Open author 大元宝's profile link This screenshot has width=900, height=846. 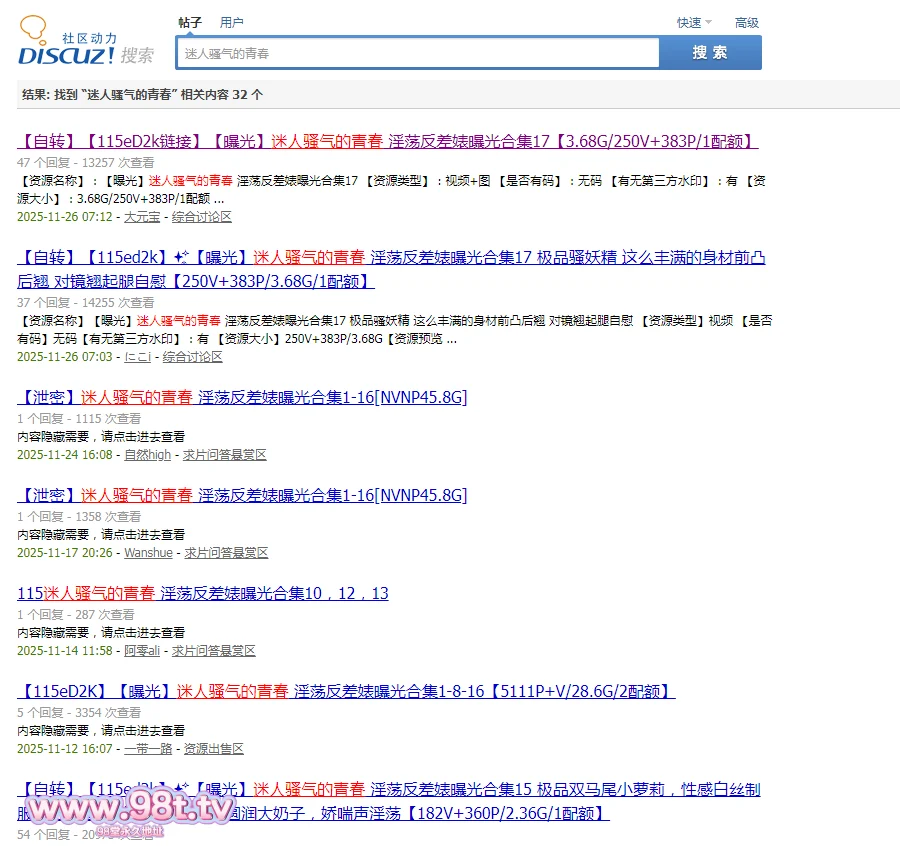coord(141,217)
